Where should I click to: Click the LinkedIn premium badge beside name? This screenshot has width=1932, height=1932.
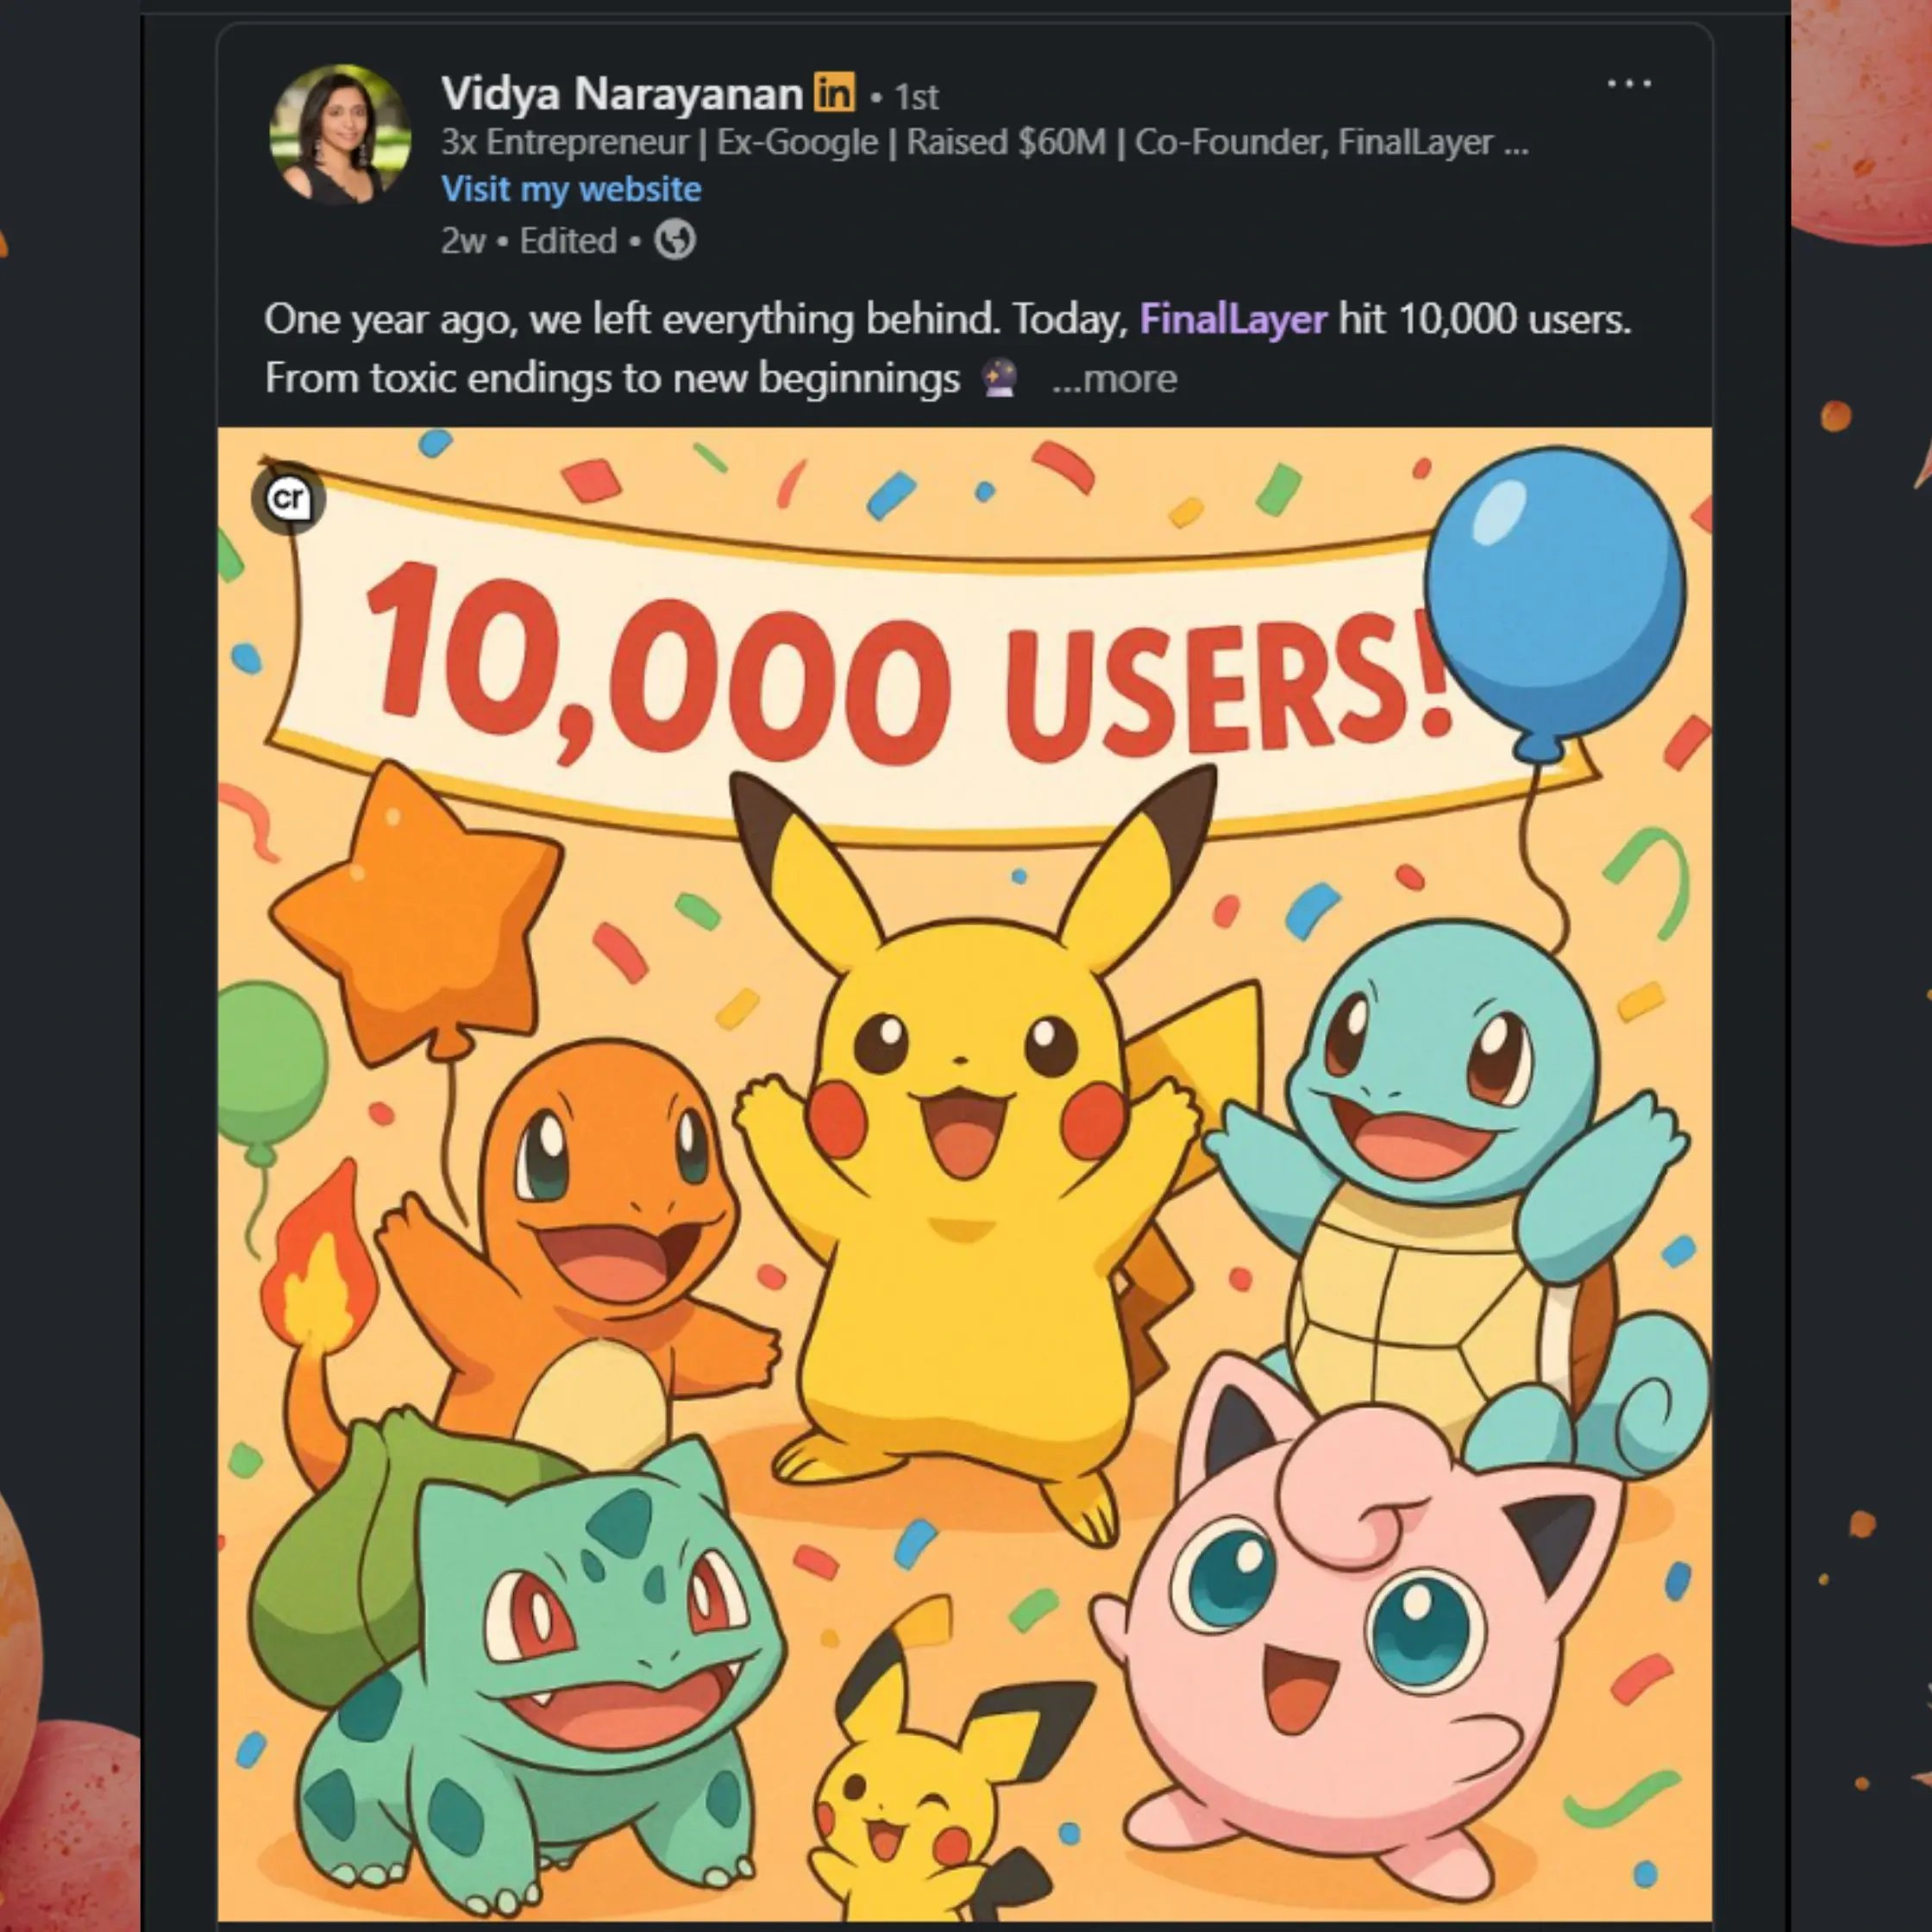tap(835, 94)
